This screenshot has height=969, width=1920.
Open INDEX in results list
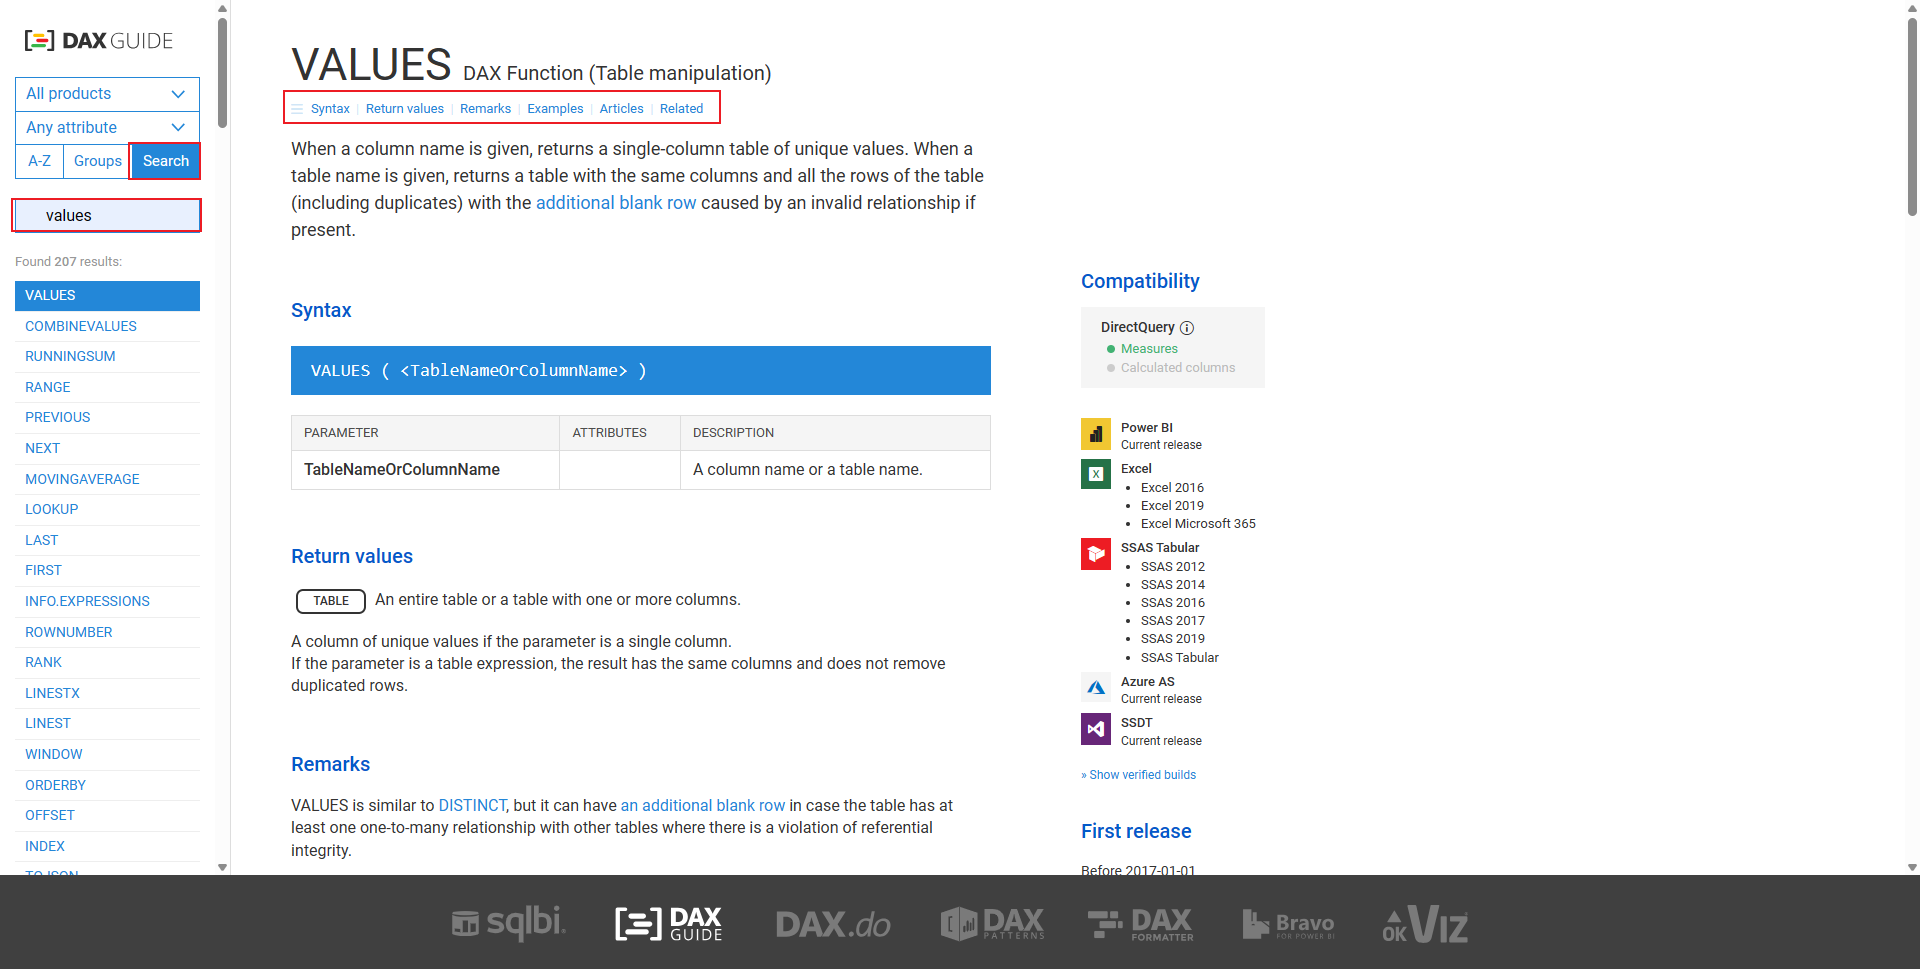click(x=107, y=847)
